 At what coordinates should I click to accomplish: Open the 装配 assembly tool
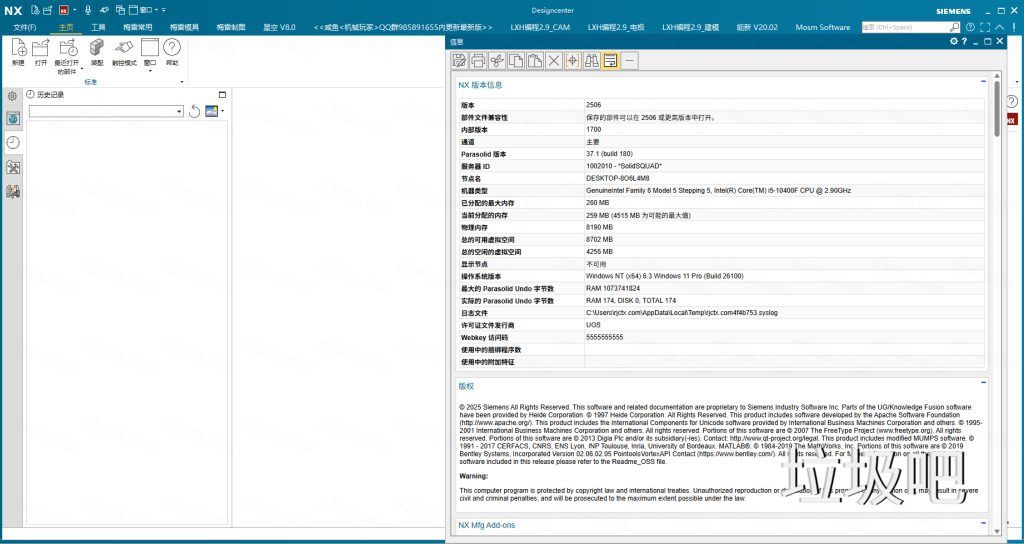[x=97, y=52]
